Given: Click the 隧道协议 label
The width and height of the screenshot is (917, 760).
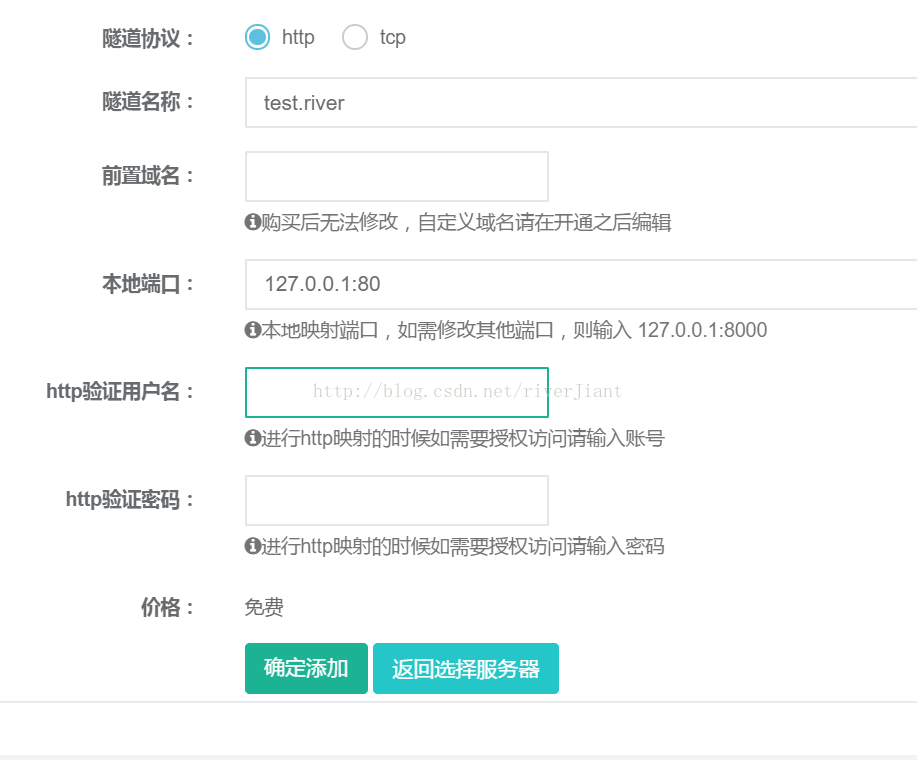Looking at the screenshot, I should tap(148, 39).
